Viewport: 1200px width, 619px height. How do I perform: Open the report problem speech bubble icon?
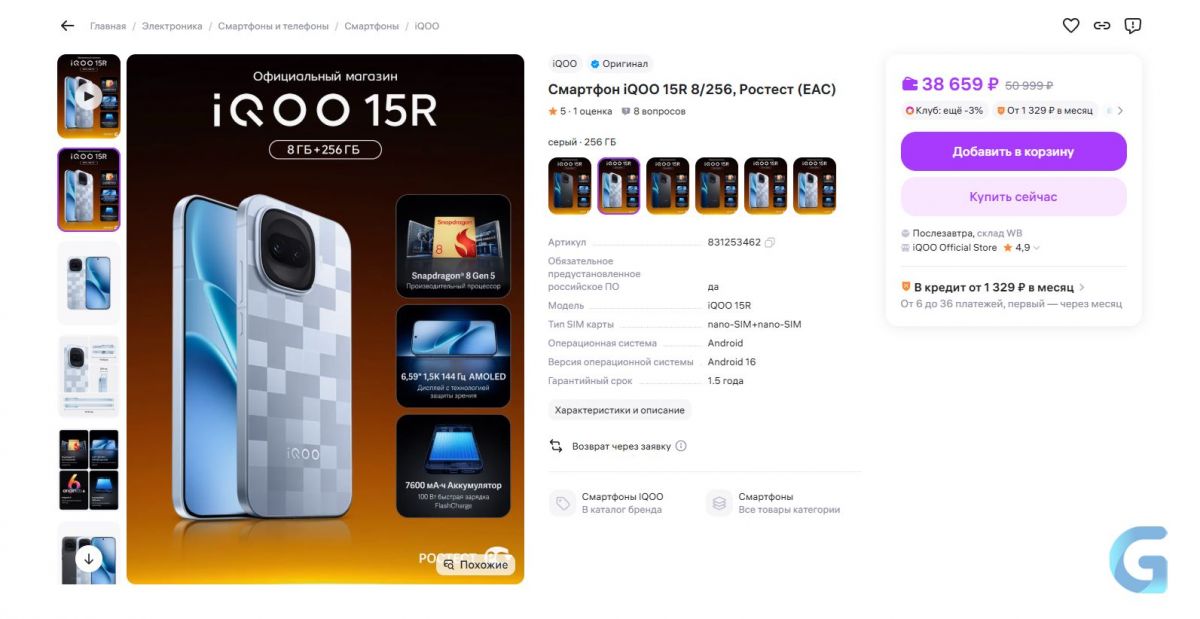point(1133,26)
